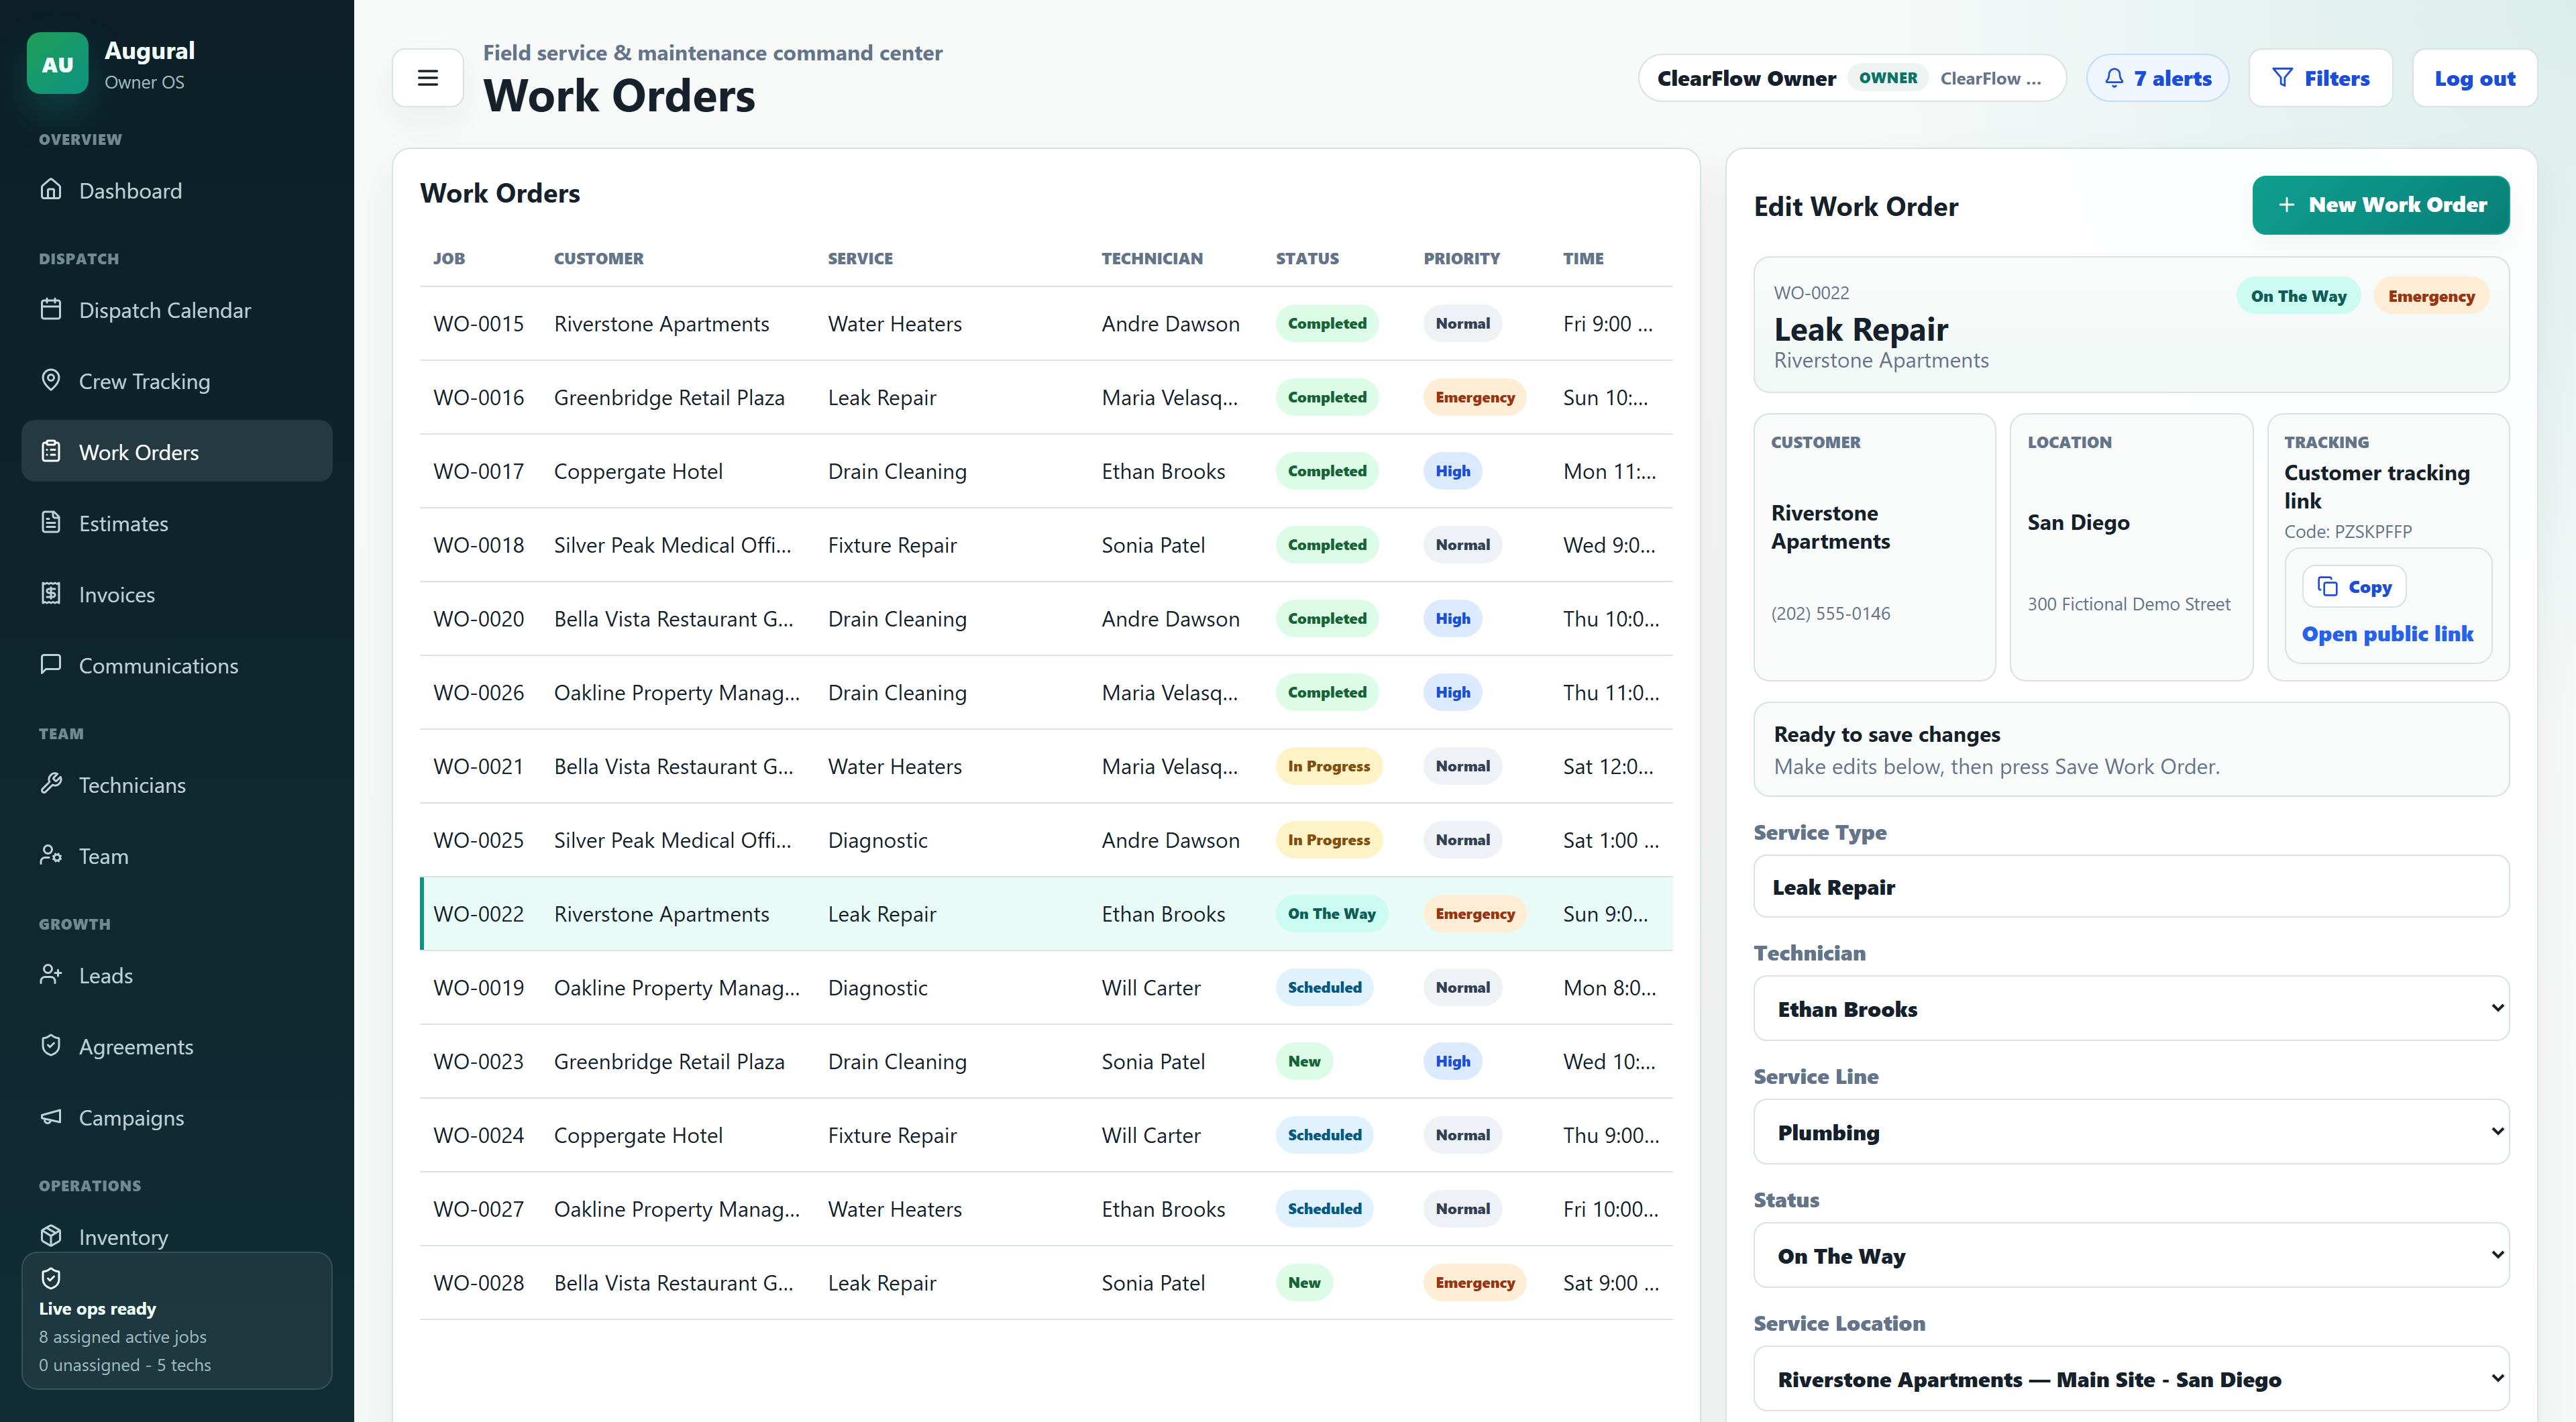Viewport: 2576px width, 1422px height.
Task: Open the Service Location dropdown
Action: point(2131,1379)
